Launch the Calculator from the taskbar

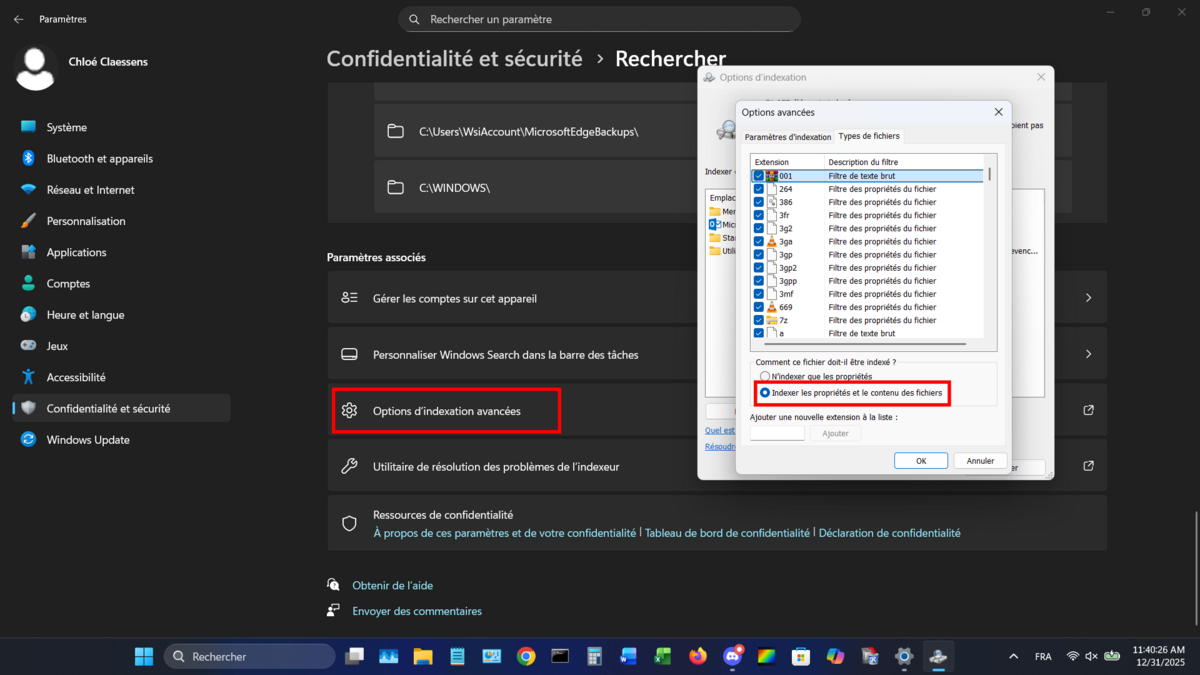[594, 656]
